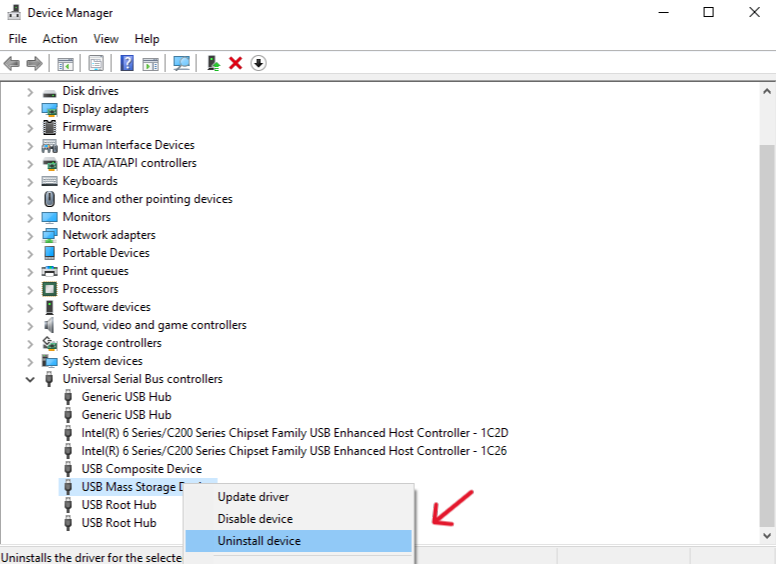Expand the Network adapters category
This screenshot has height=564, width=776.
(30, 235)
